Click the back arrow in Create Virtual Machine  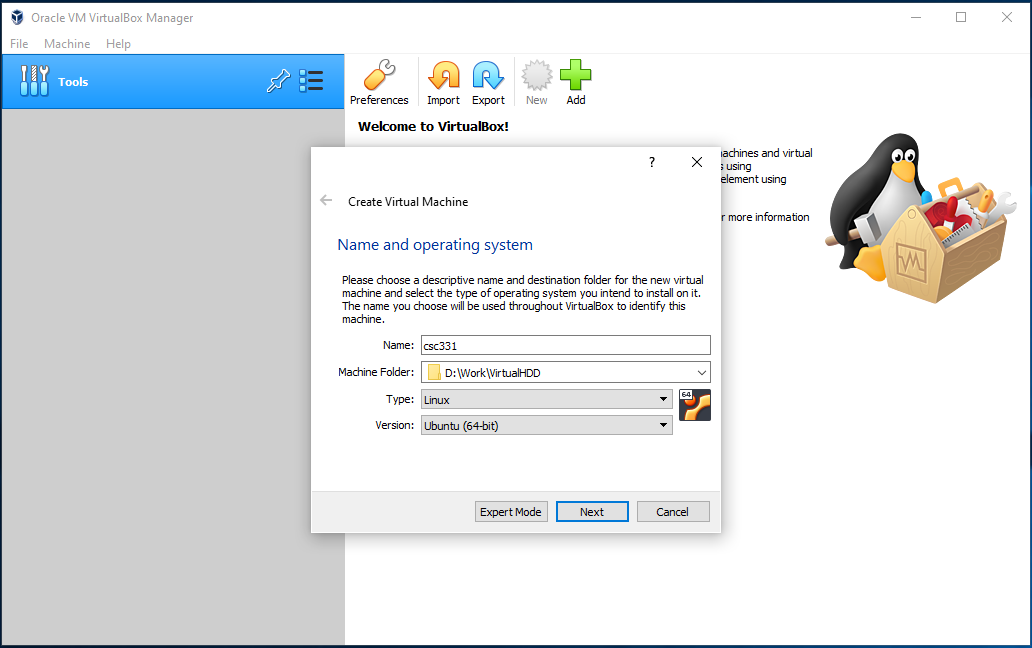coord(326,201)
